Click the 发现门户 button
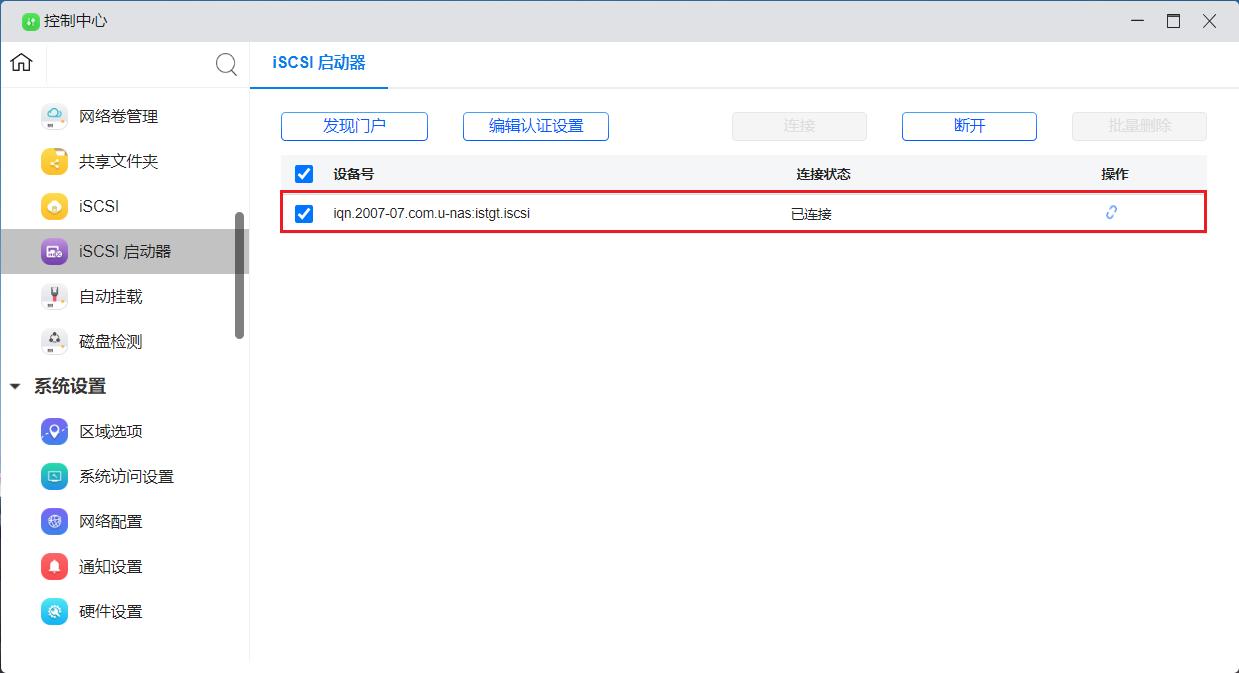 coord(354,126)
